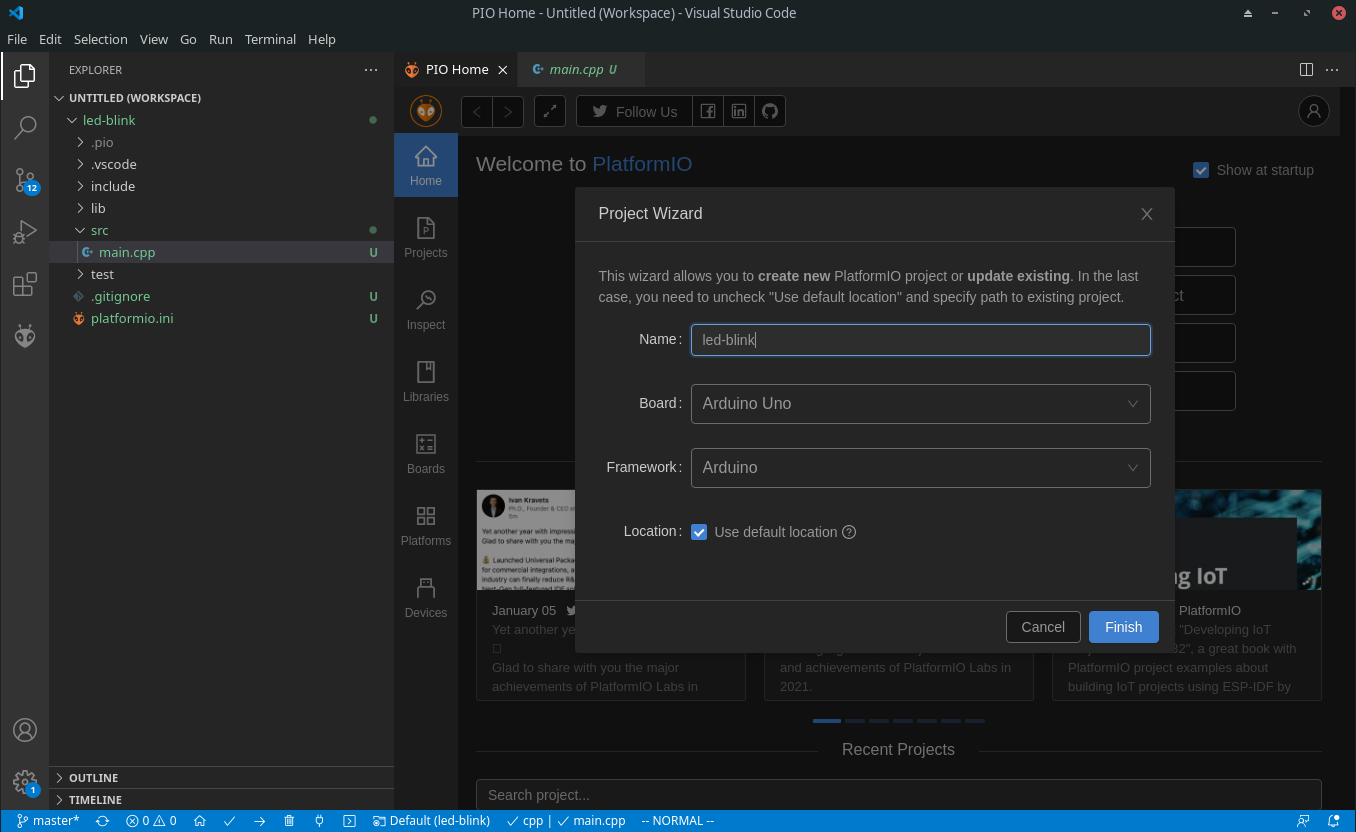Click the Follow Us button
Image resolution: width=1356 pixels, height=832 pixels.
tap(634, 112)
